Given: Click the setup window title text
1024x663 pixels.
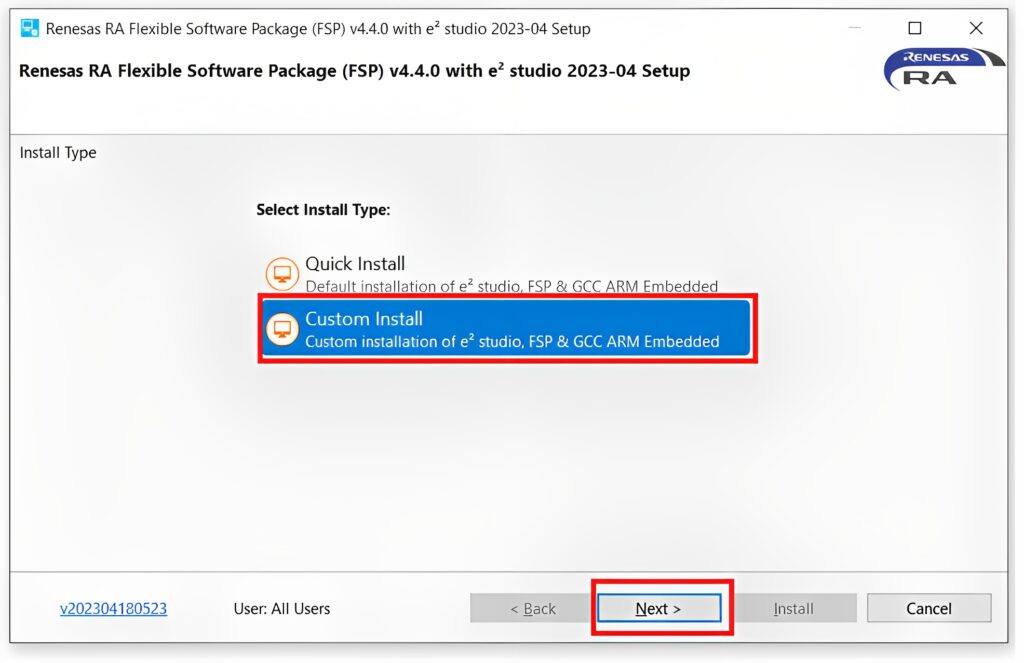Looking at the screenshot, I should pyautogui.click(x=317, y=28).
